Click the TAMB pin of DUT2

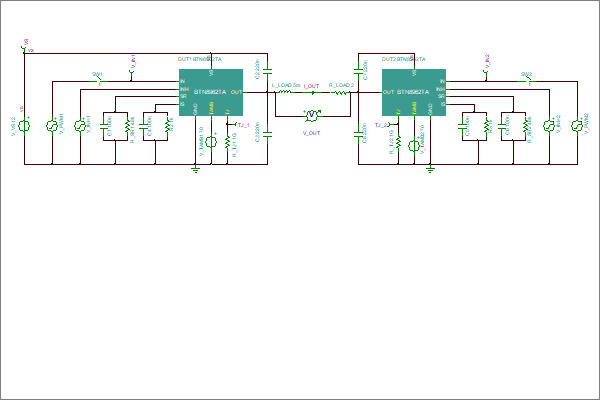(x=414, y=108)
